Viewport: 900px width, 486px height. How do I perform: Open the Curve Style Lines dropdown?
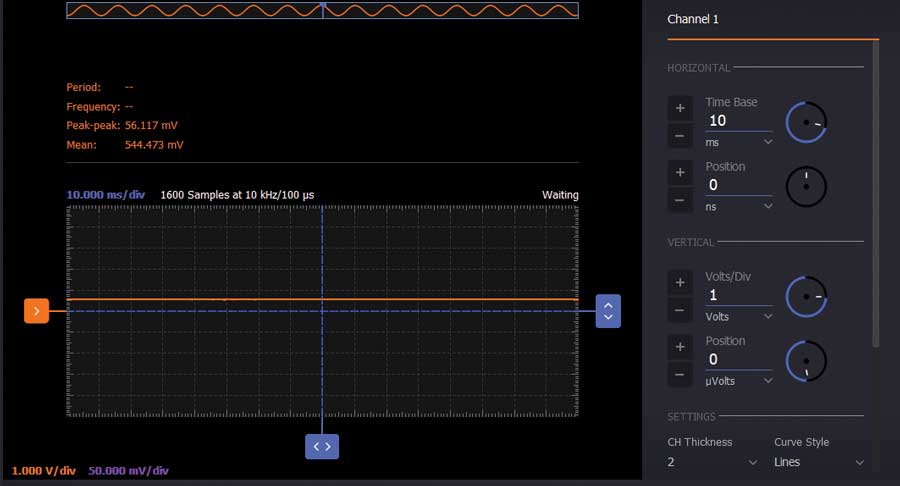coord(819,462)
